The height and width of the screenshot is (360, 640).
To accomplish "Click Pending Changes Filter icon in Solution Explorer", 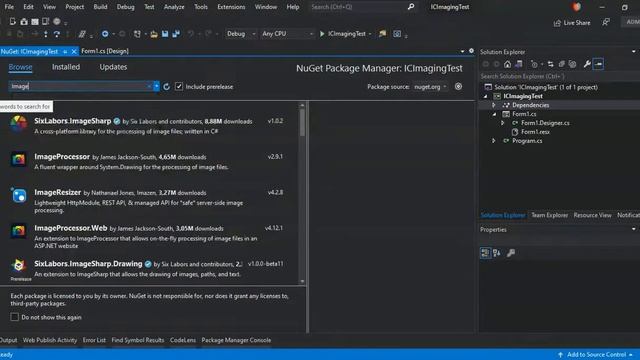I will (x=534, y=64).
